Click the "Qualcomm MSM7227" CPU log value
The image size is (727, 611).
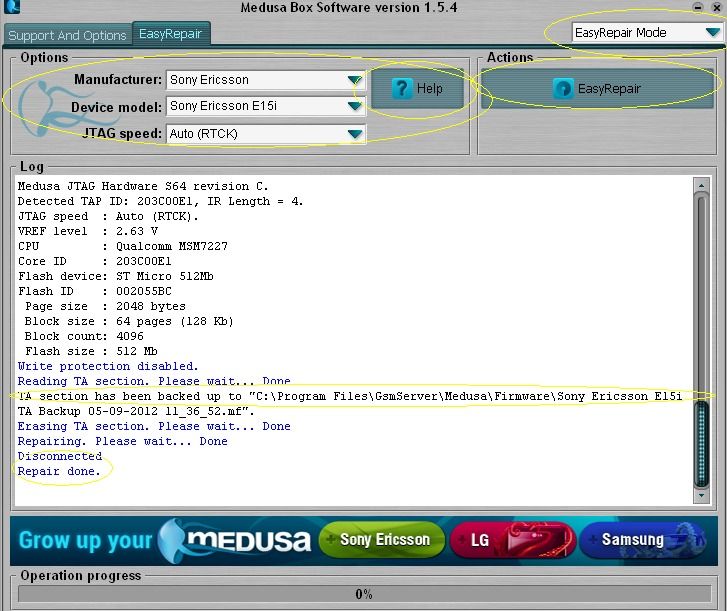coord(172,246)
